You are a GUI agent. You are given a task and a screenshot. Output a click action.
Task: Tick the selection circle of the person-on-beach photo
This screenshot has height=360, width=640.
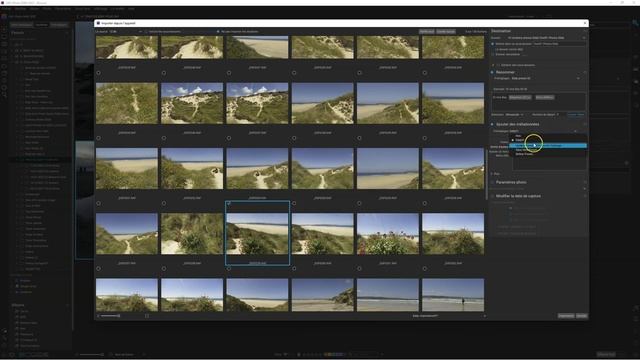point(425,269)
